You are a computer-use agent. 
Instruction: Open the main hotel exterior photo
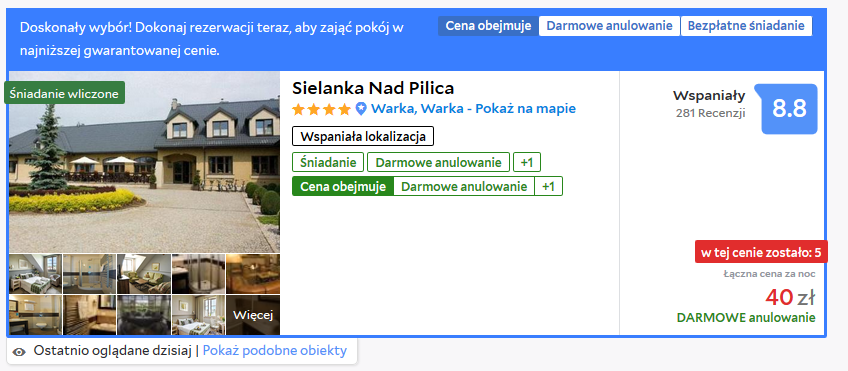(144, 162)
